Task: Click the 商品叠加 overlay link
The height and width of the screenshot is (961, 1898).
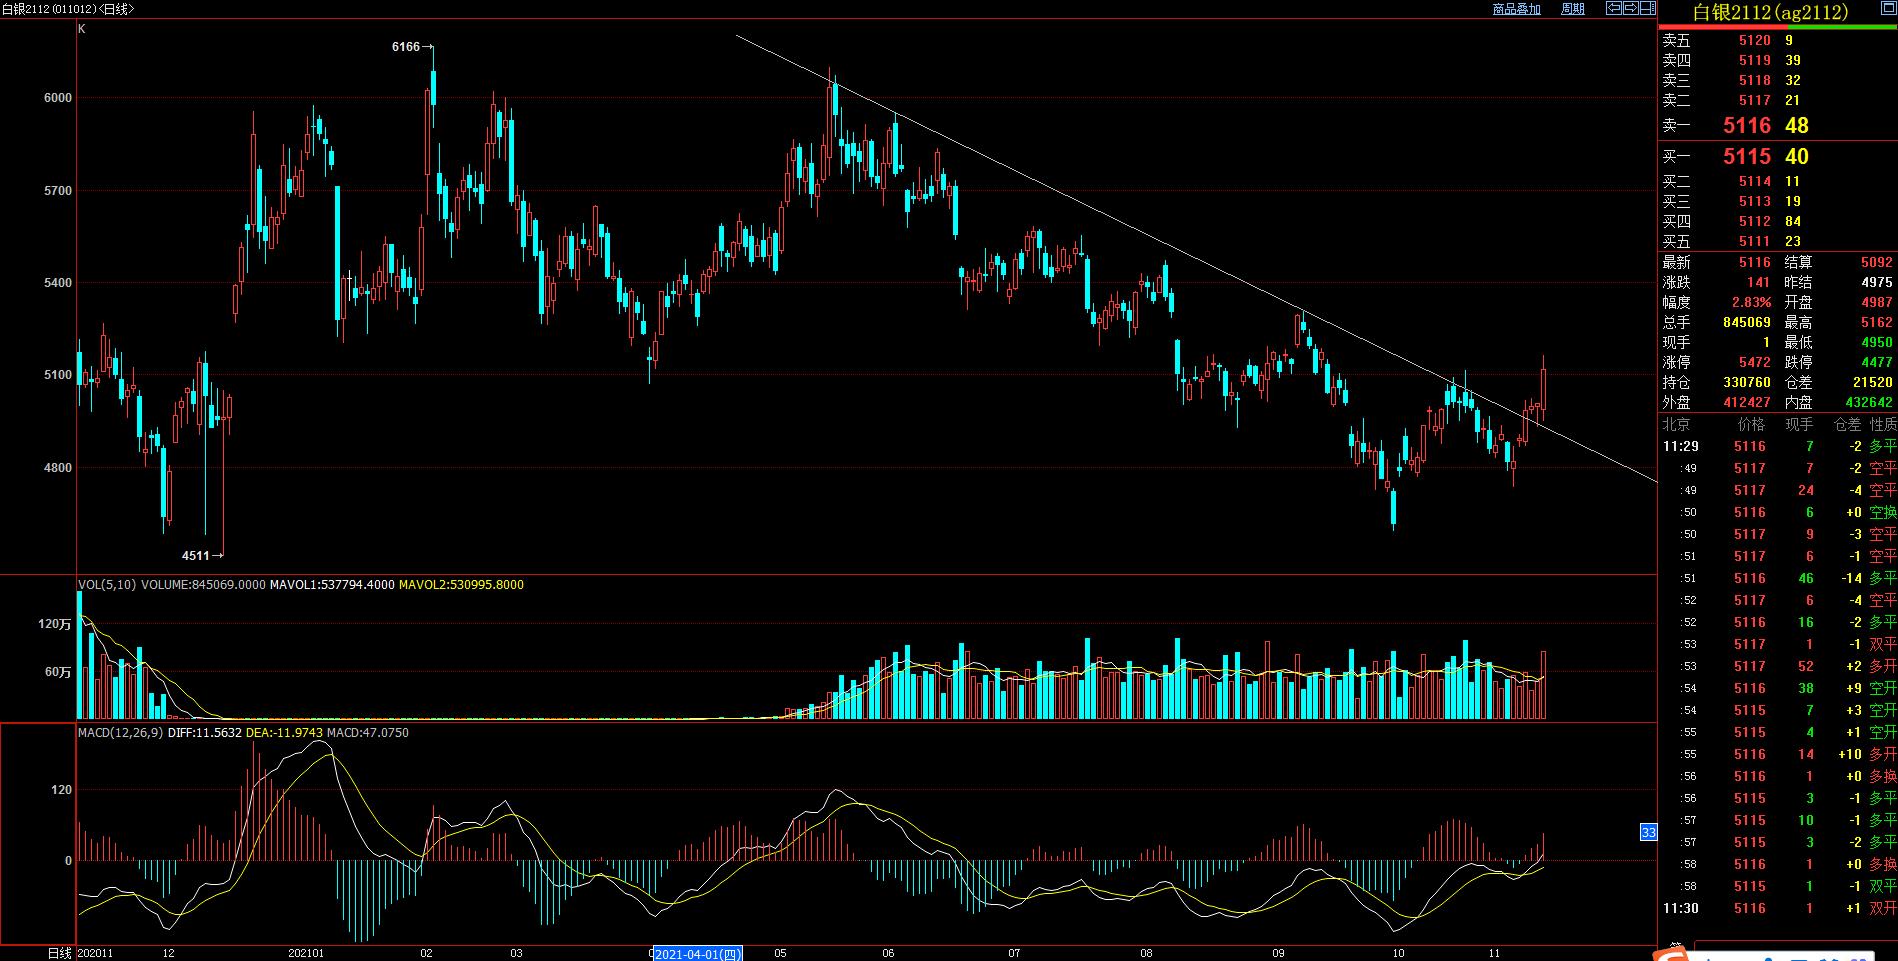Action: point(1516,9)
